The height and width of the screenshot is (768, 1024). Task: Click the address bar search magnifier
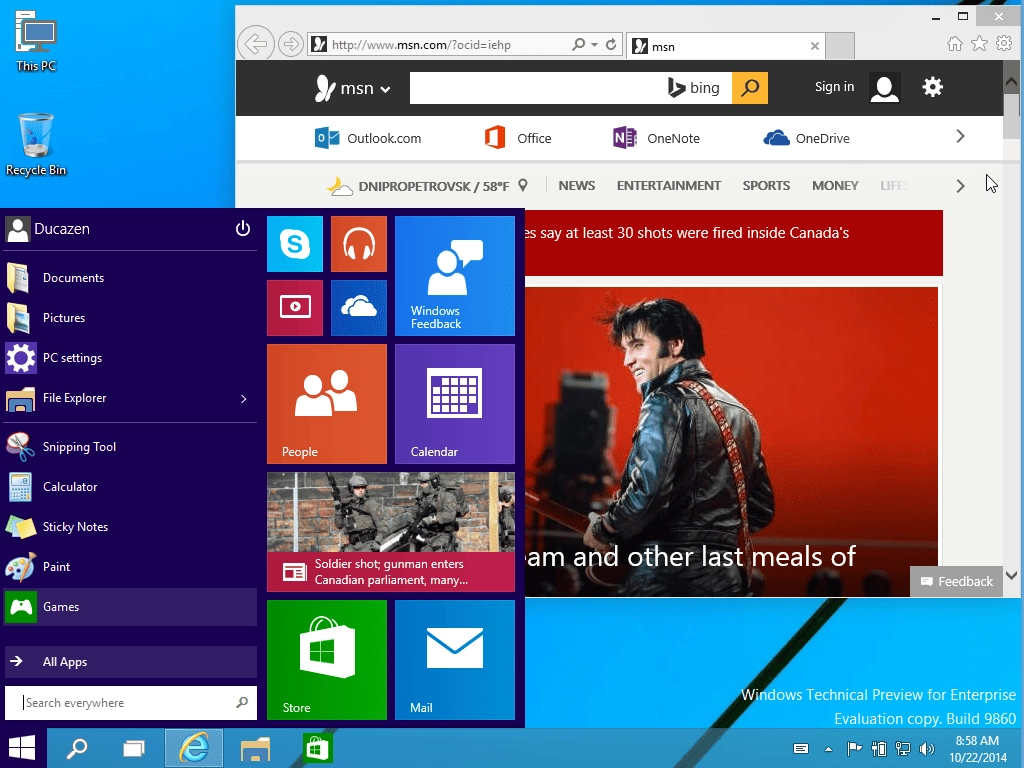pos(578,44)
